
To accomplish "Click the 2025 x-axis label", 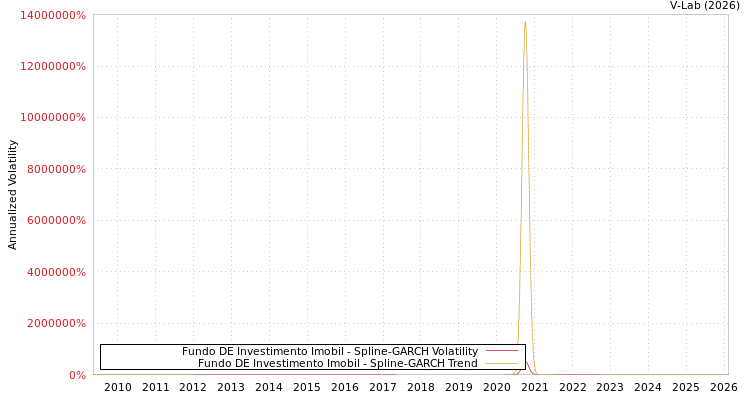I will click(686, 387).
